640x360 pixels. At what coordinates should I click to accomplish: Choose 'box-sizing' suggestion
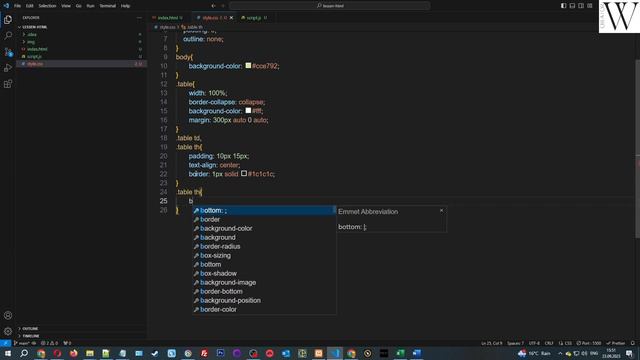264,256
